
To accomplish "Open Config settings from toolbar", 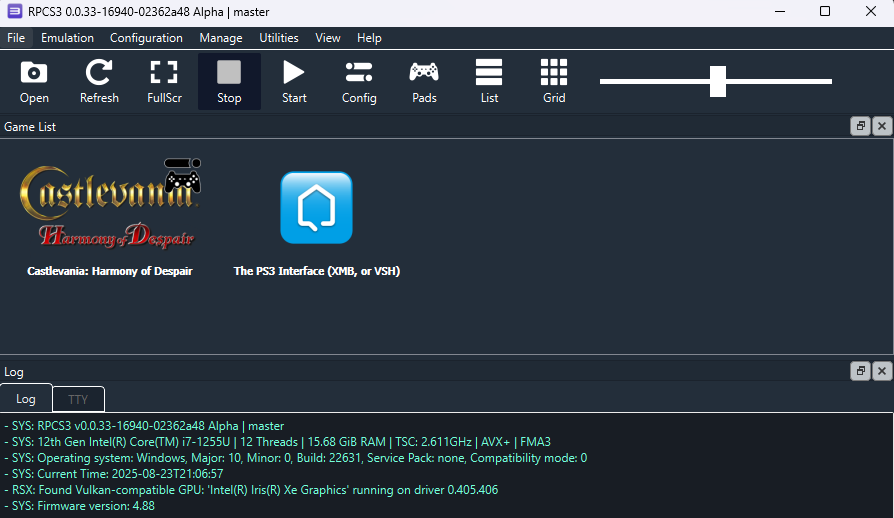I will coord(359,81).
